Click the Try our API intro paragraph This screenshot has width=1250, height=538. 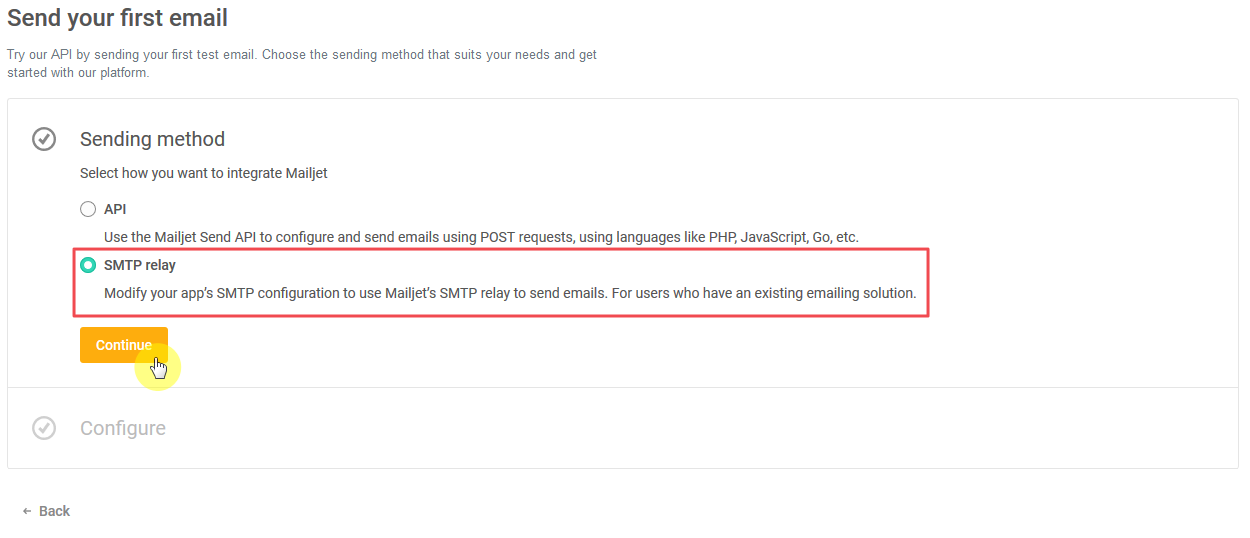tap(302, 64)
